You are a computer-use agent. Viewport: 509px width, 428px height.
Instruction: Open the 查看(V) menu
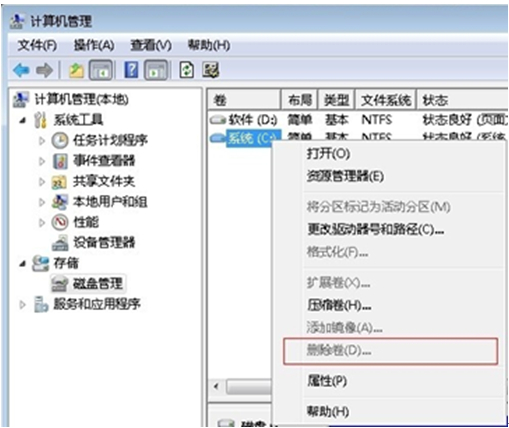click(151, 45)
